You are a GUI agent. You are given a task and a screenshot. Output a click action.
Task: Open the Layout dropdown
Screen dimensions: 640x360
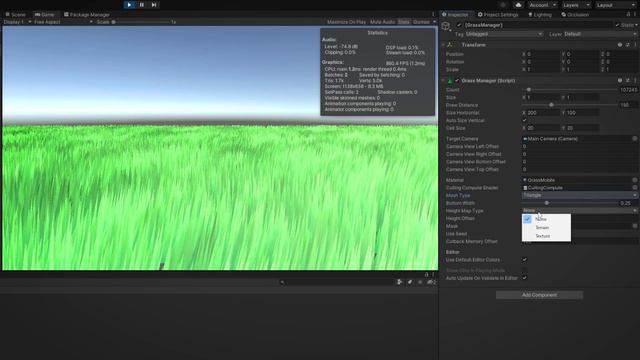coord(615,5)
